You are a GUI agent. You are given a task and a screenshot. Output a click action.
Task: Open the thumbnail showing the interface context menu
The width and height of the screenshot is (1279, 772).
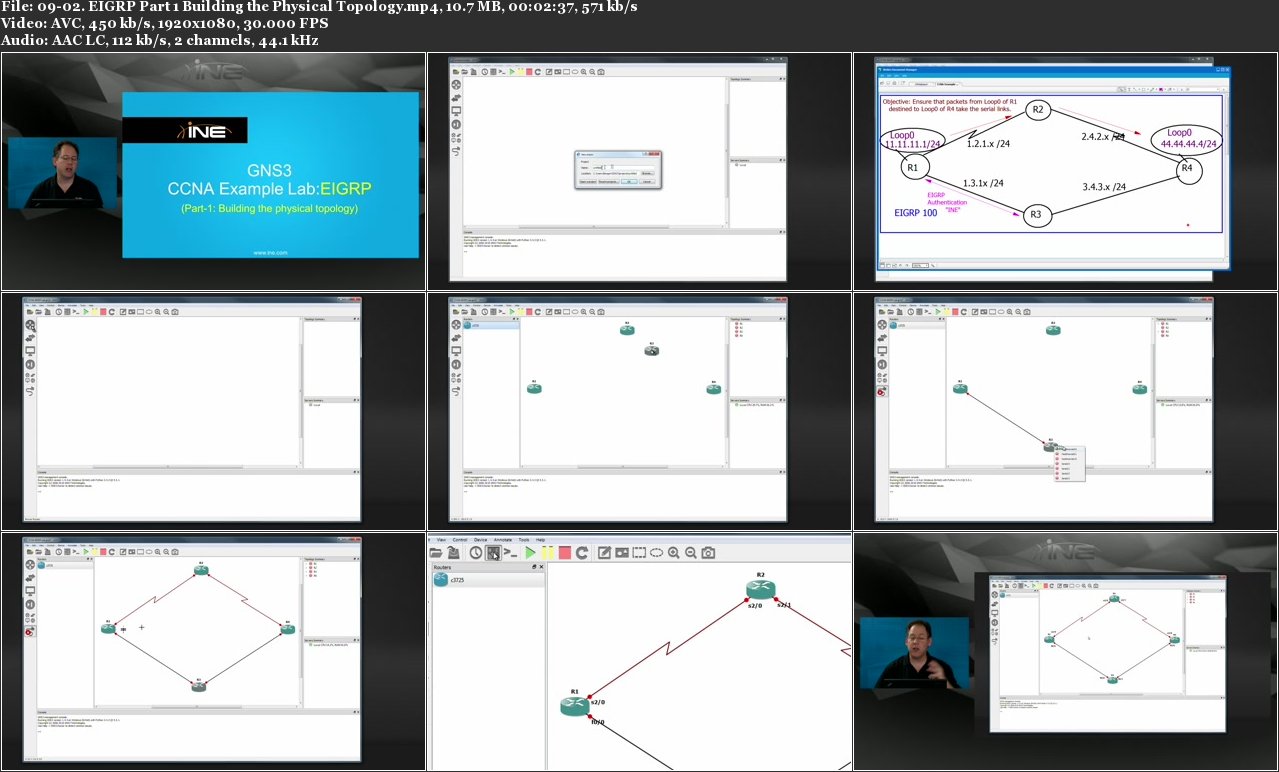[x=1065, y=411]
